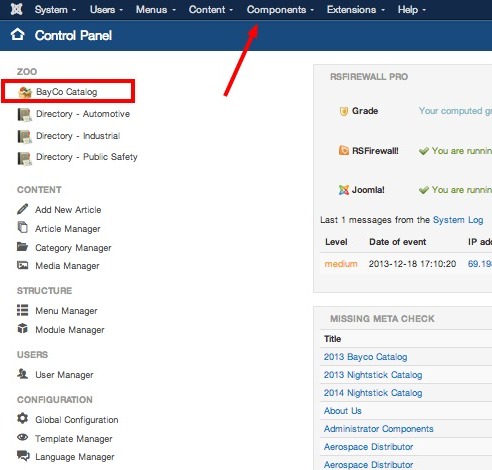
Task: Open Directory - Public Safety
Action: coord(87,157)
